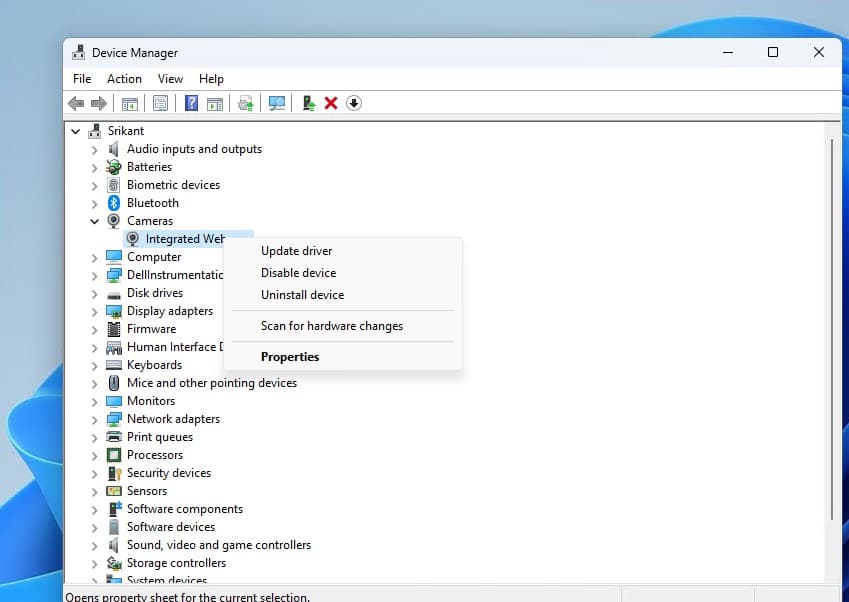
Task: Select Disable device in context menu
Action: (x=298, y=273)
